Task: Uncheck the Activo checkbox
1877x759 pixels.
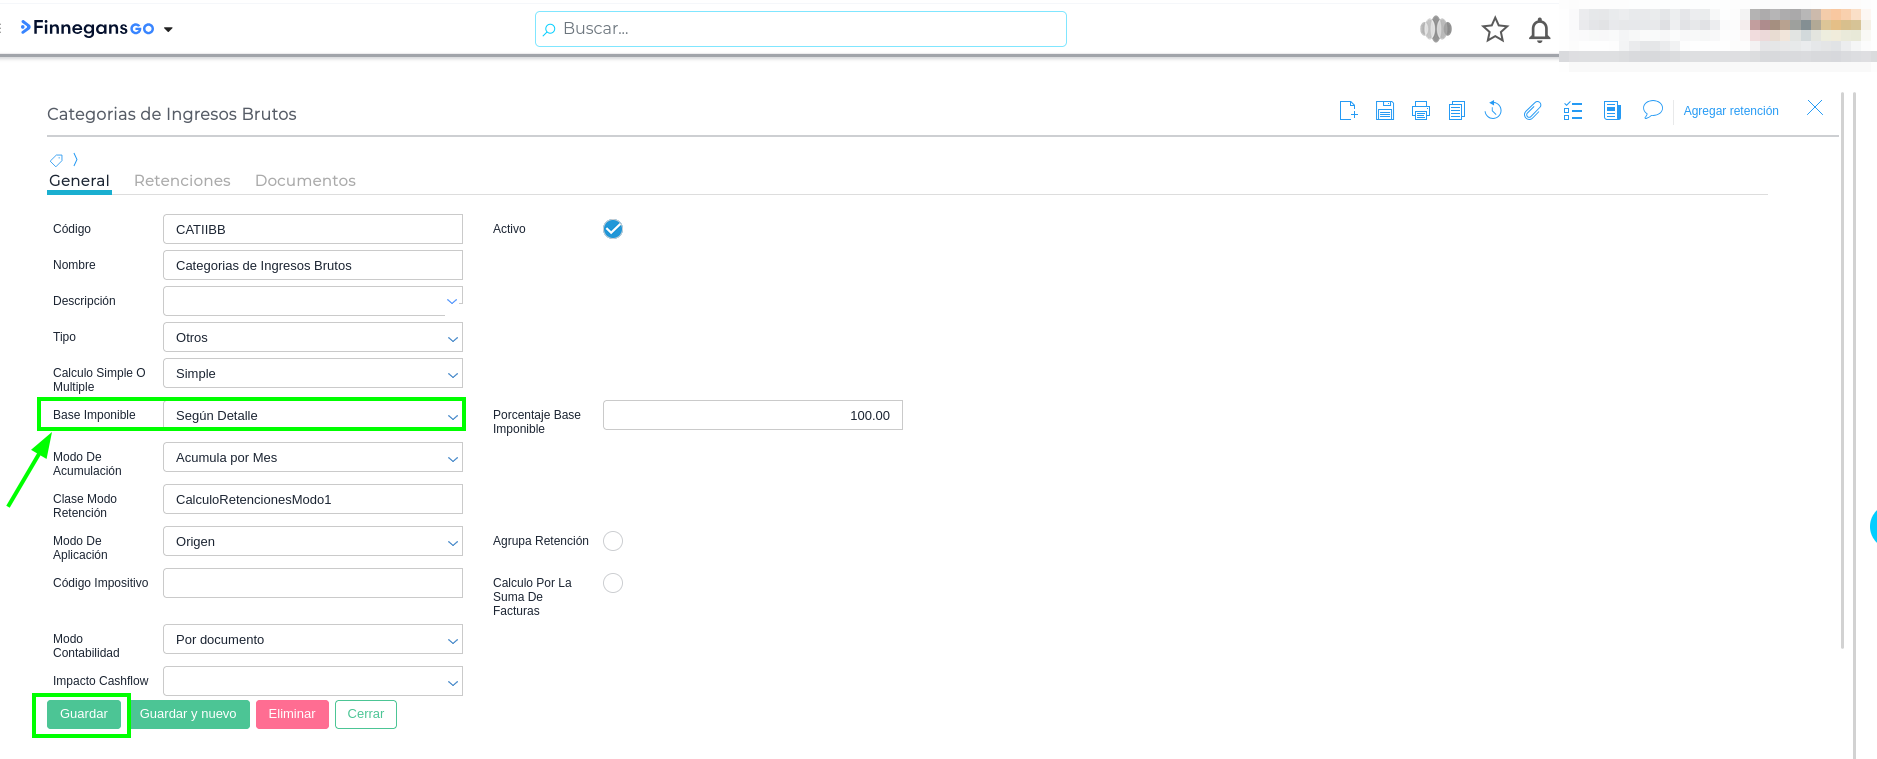Action: point(613,229)
